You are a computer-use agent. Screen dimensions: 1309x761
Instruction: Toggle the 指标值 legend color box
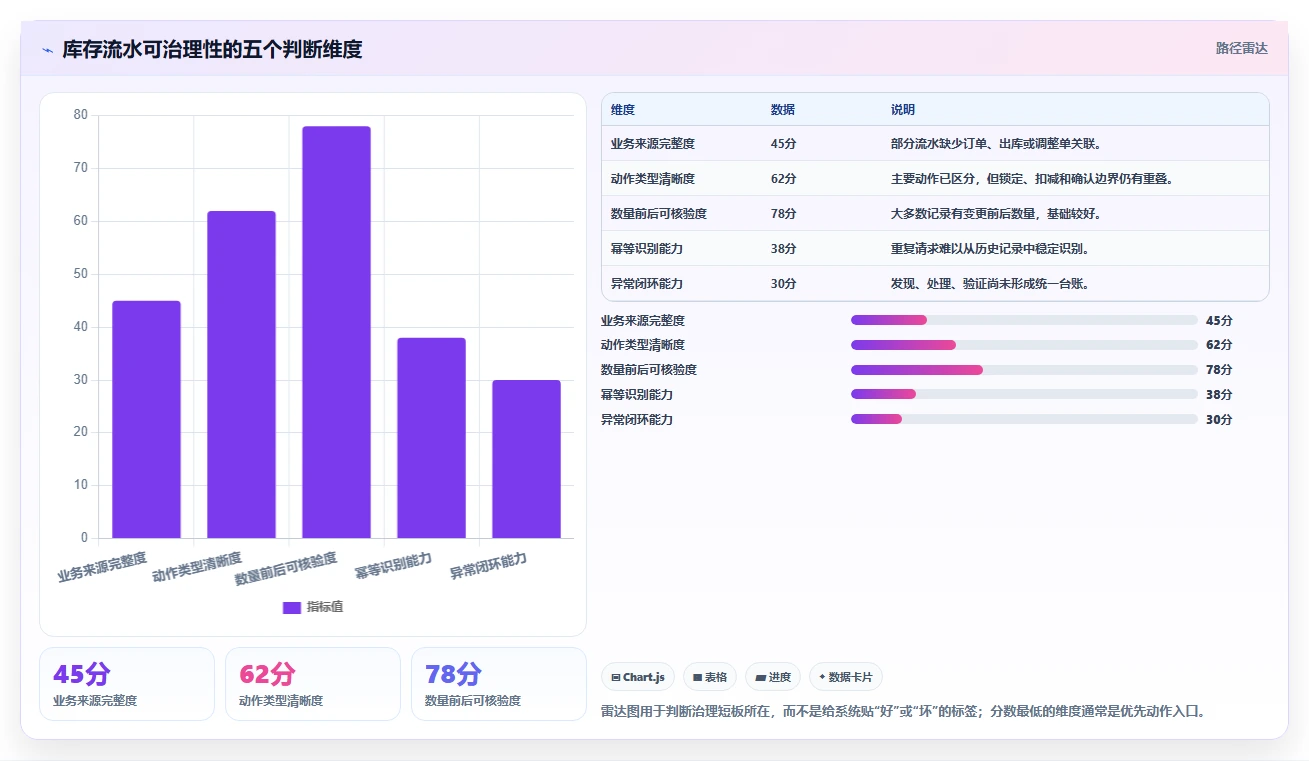tap(292, 607)
